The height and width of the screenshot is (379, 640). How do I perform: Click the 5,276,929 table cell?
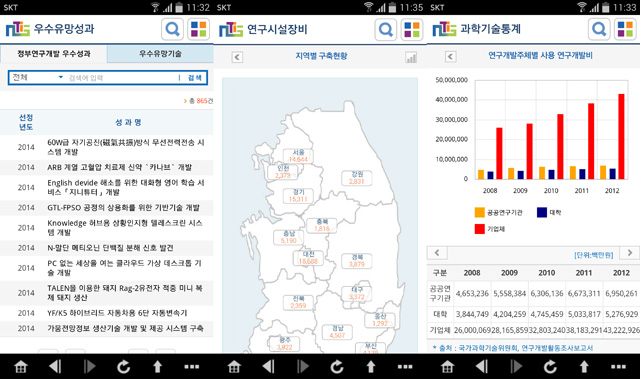point(622,314)
